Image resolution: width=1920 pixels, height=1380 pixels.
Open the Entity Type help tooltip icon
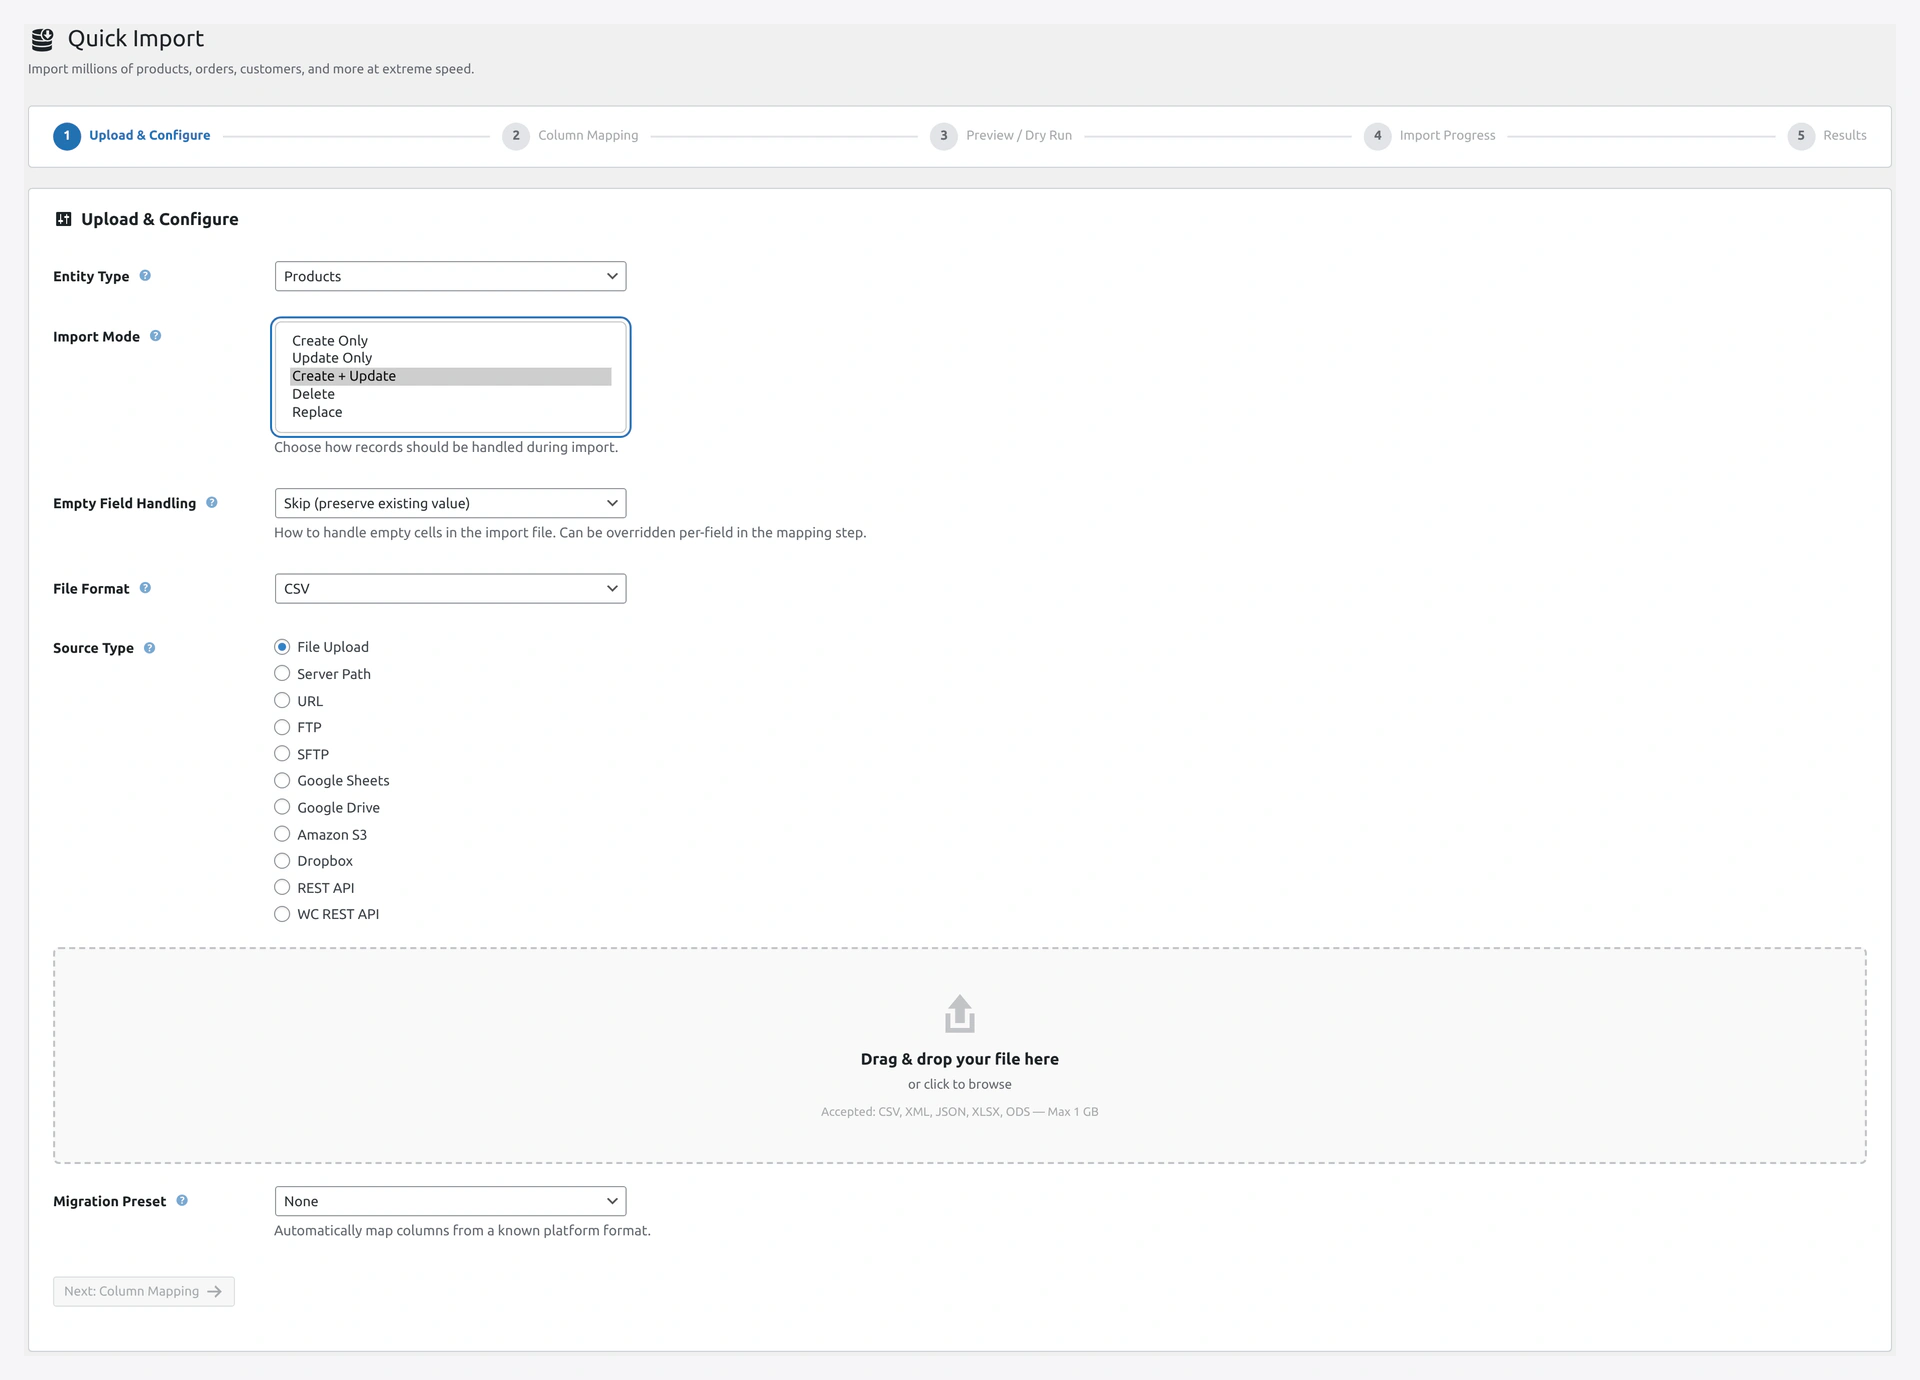(145, 276)
